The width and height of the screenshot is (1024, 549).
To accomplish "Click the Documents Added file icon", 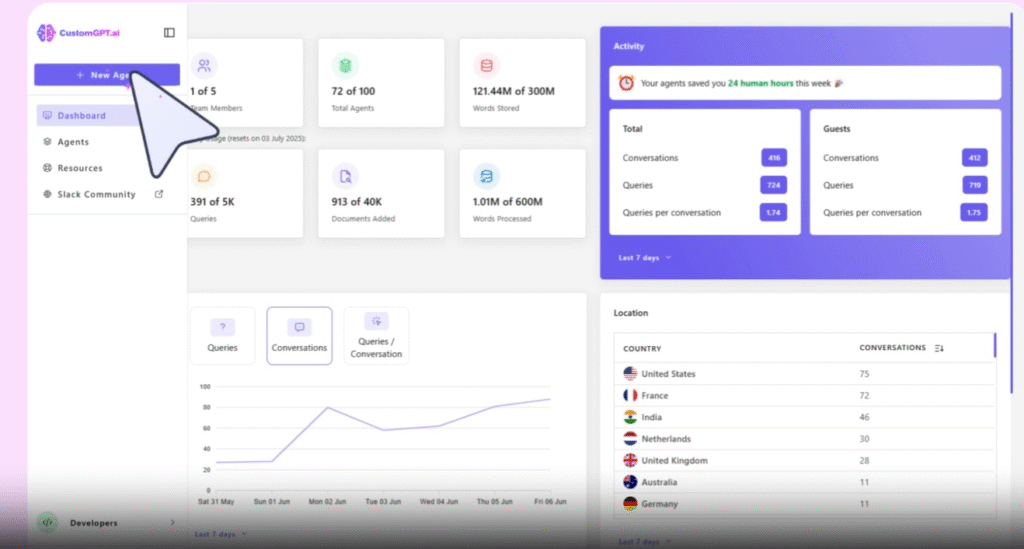I will 345,176.
